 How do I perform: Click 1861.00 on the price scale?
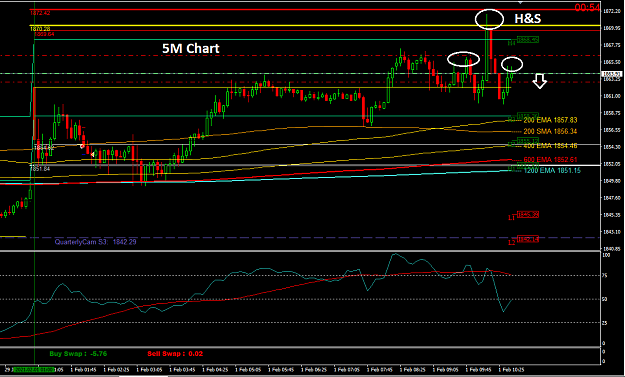click(611, 96)
